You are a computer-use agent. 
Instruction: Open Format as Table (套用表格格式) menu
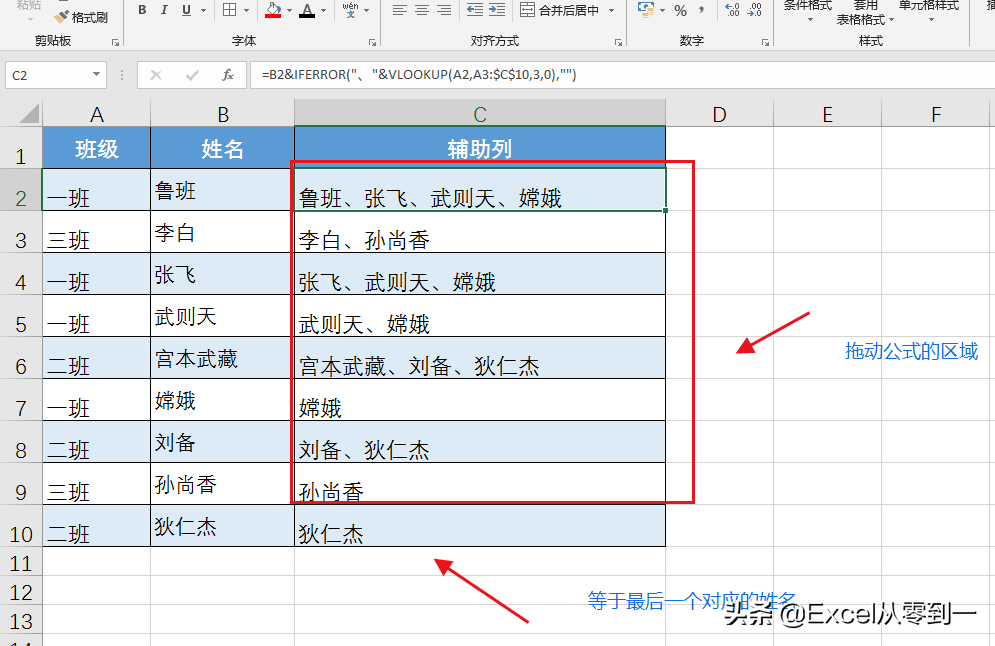(865, 13)
